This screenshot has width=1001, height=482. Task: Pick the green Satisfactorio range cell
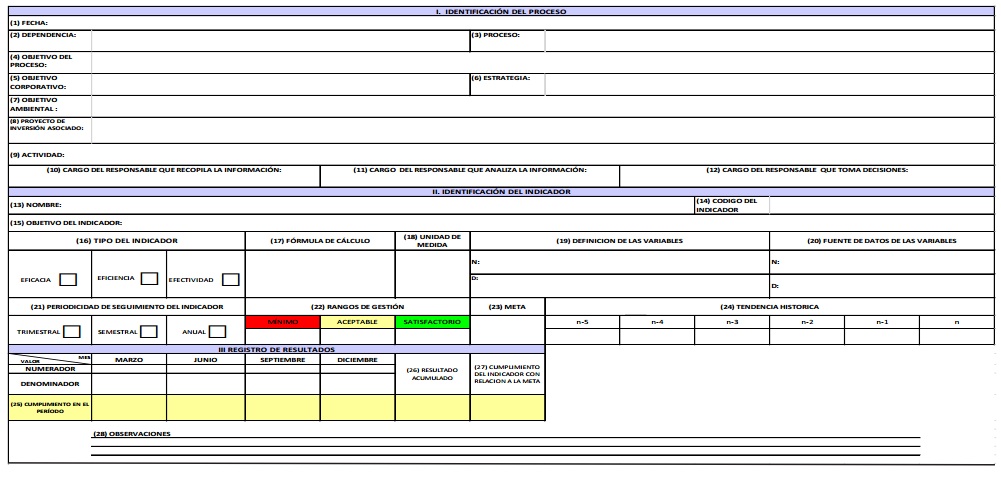coord(433,322)
